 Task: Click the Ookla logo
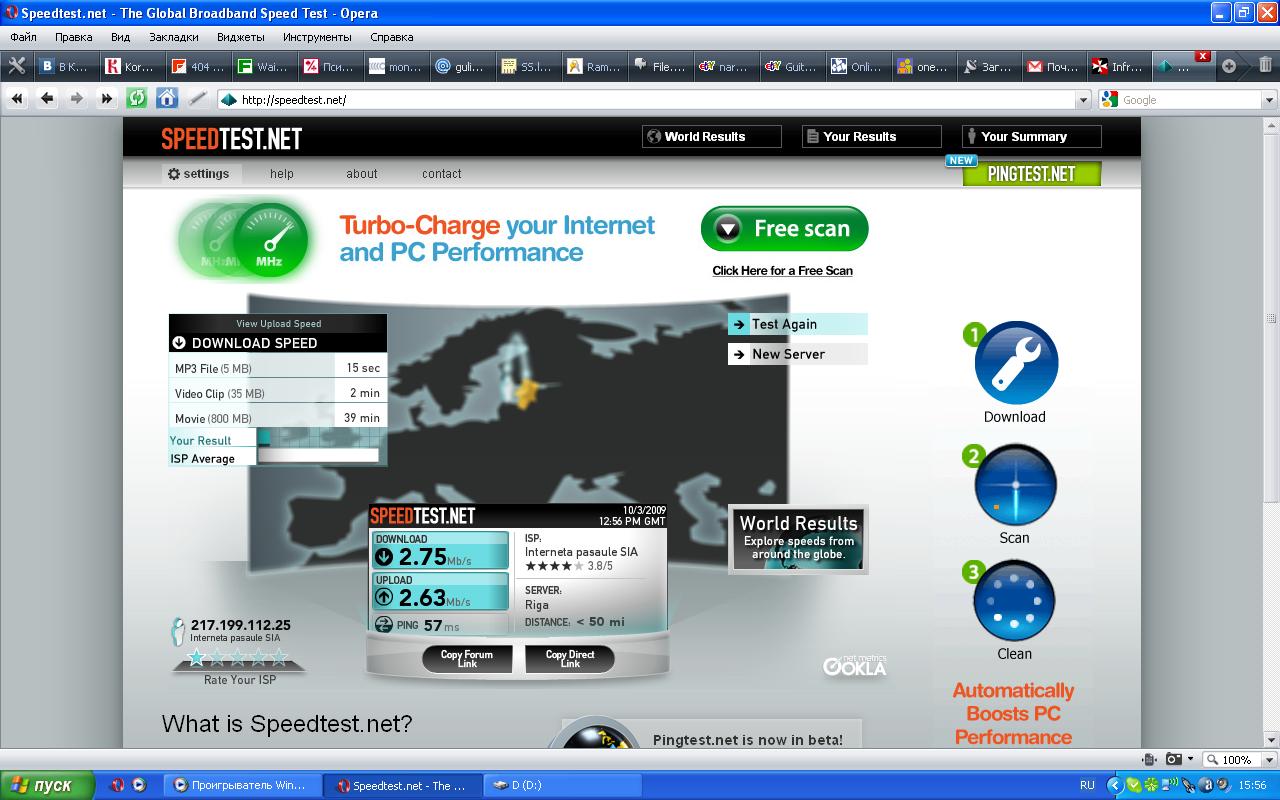[855, 665]
